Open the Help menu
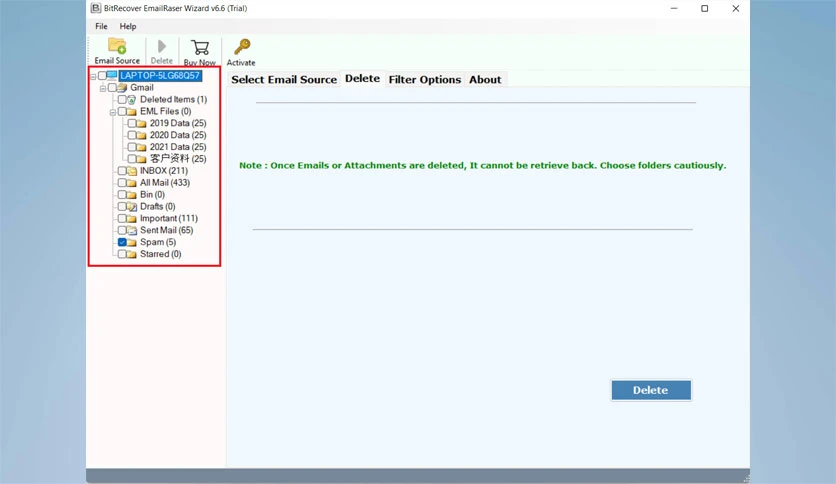 (x=128, y=26)
